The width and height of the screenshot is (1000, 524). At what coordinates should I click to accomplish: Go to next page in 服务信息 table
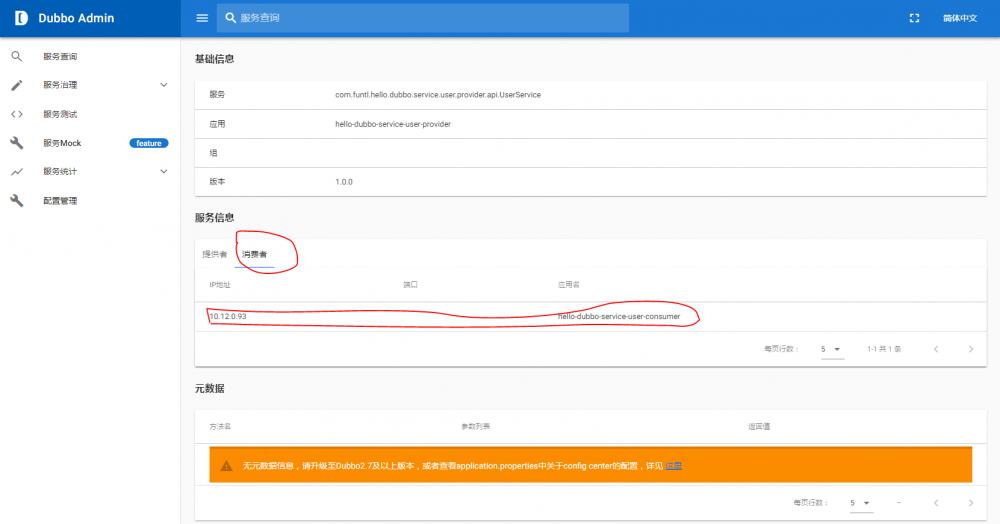971,349
